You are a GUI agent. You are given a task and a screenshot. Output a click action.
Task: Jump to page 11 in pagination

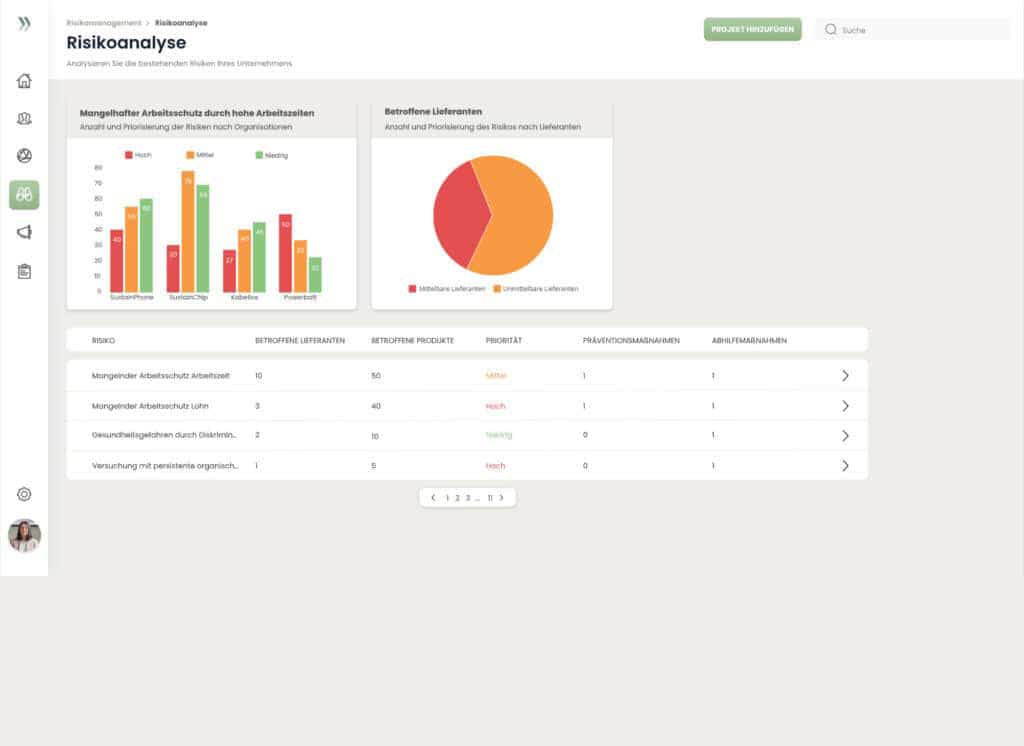pos(490,498)
